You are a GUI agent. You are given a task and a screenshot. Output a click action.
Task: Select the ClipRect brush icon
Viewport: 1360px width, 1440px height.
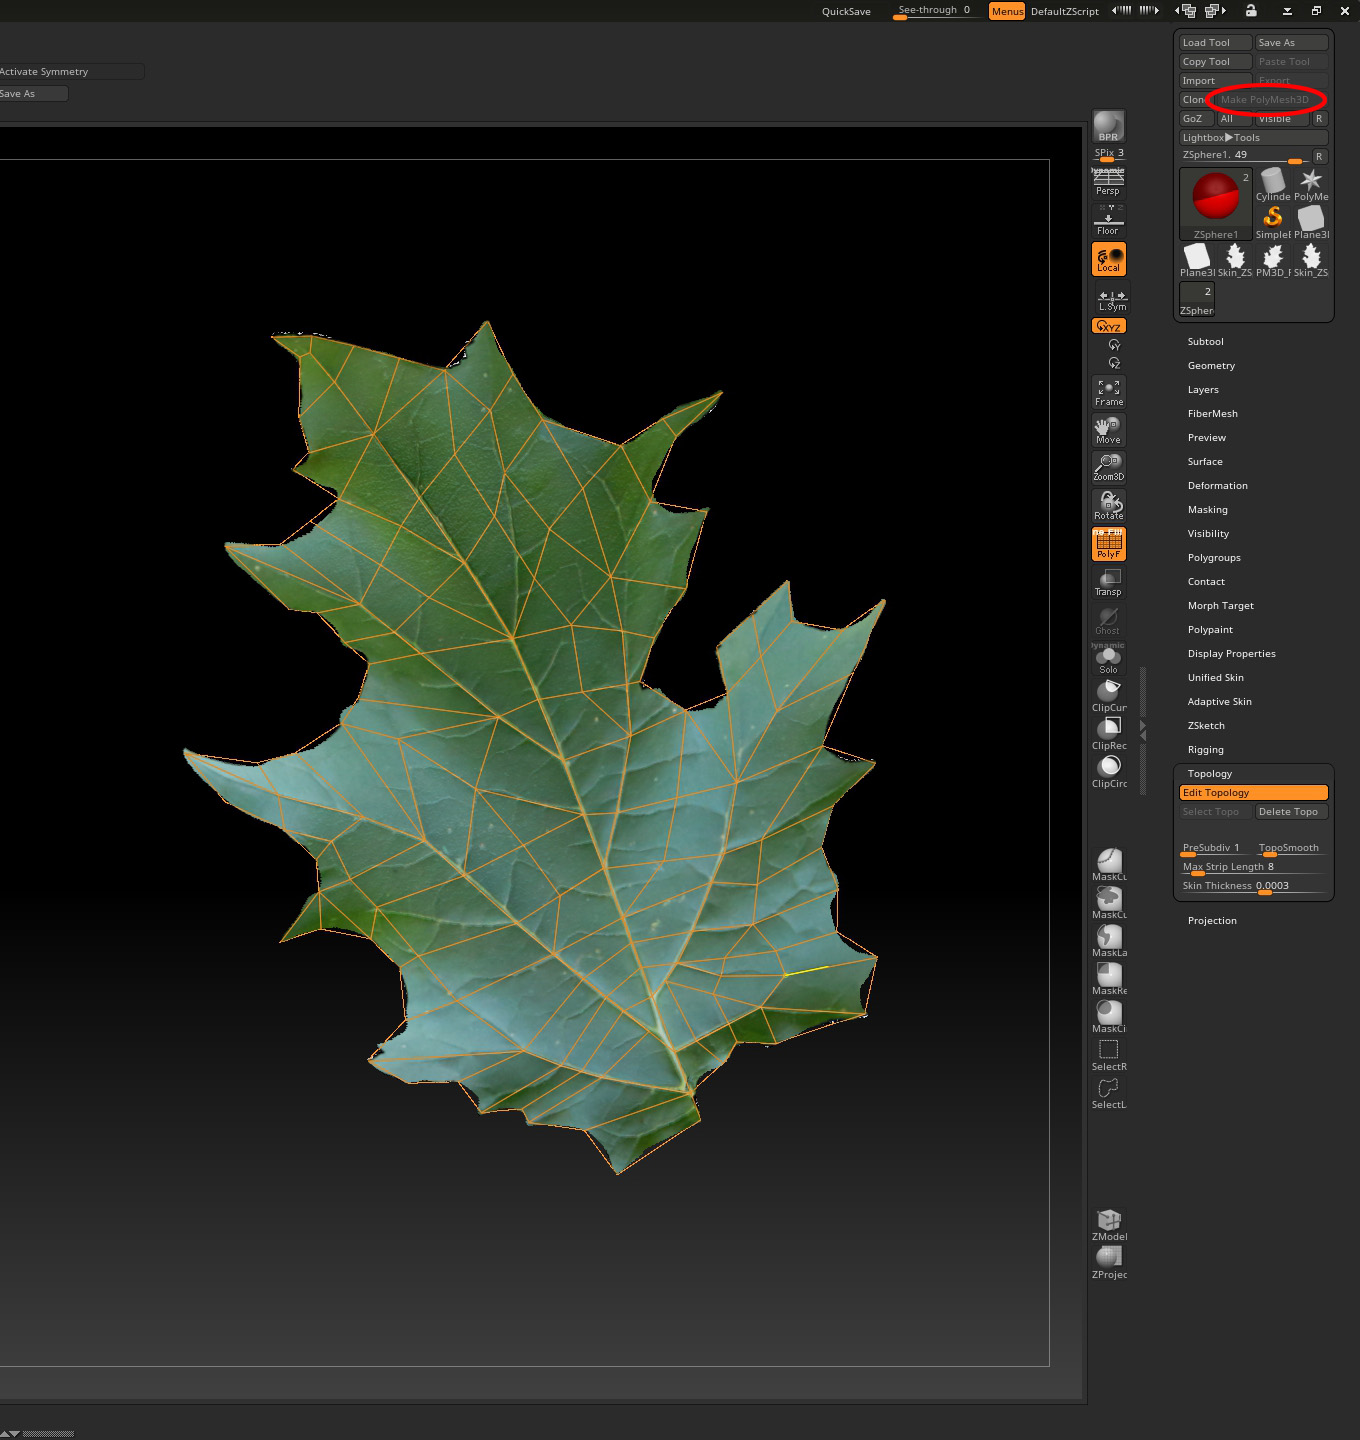[x=1109, y=734]
